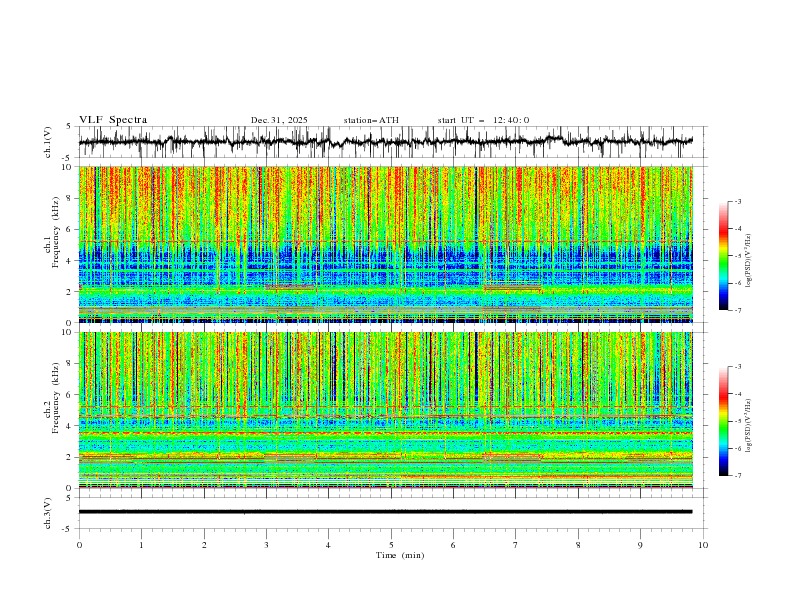This screenshot has height=612, width=792.
Task: Click the 'Time (min)' axis label
Action: click(x=400, y=555)
